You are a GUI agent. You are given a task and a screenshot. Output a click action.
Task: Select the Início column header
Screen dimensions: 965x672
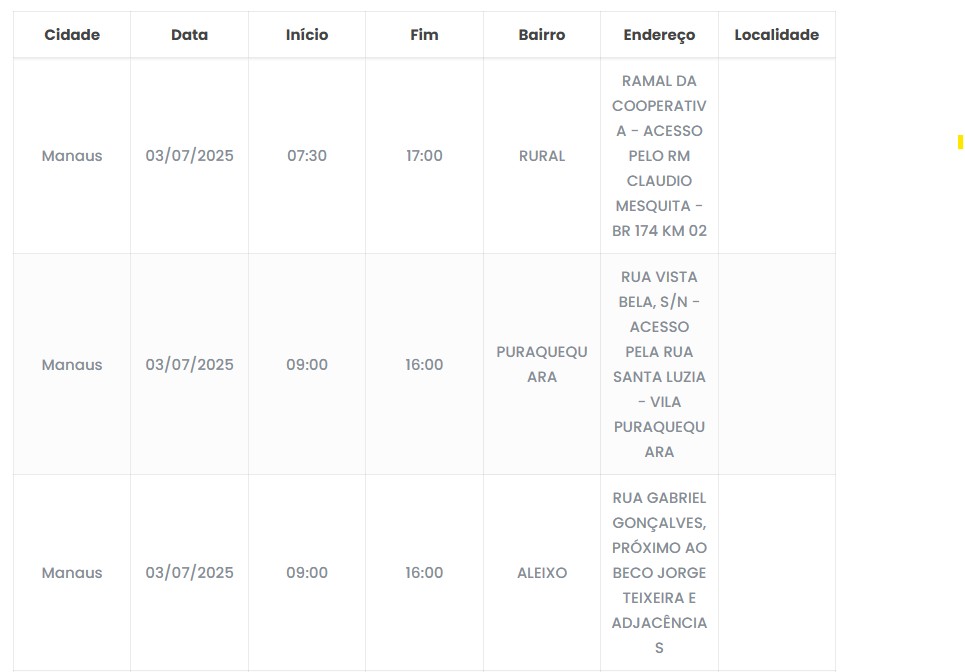pyautogui.click(x=307, y=35)
